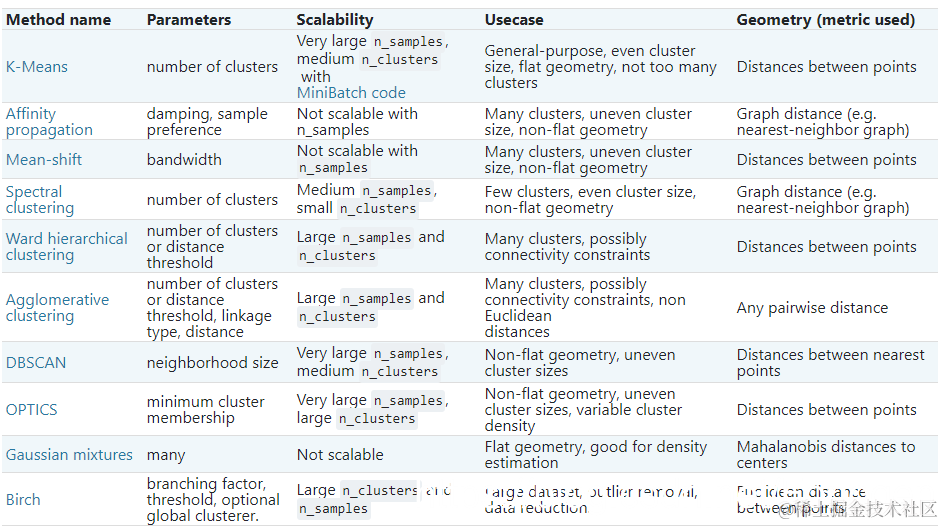
Task: Click the Geometry (metric used) header
Action: (826, 20)
